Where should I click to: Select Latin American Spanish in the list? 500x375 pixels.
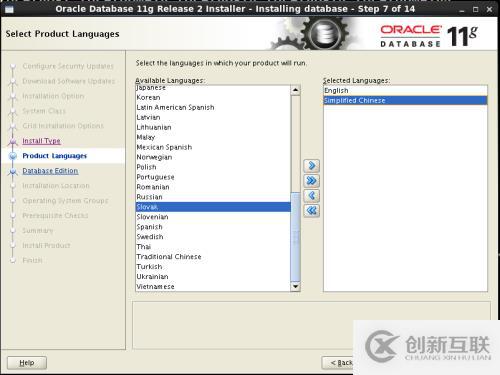(x=213, y=107)
